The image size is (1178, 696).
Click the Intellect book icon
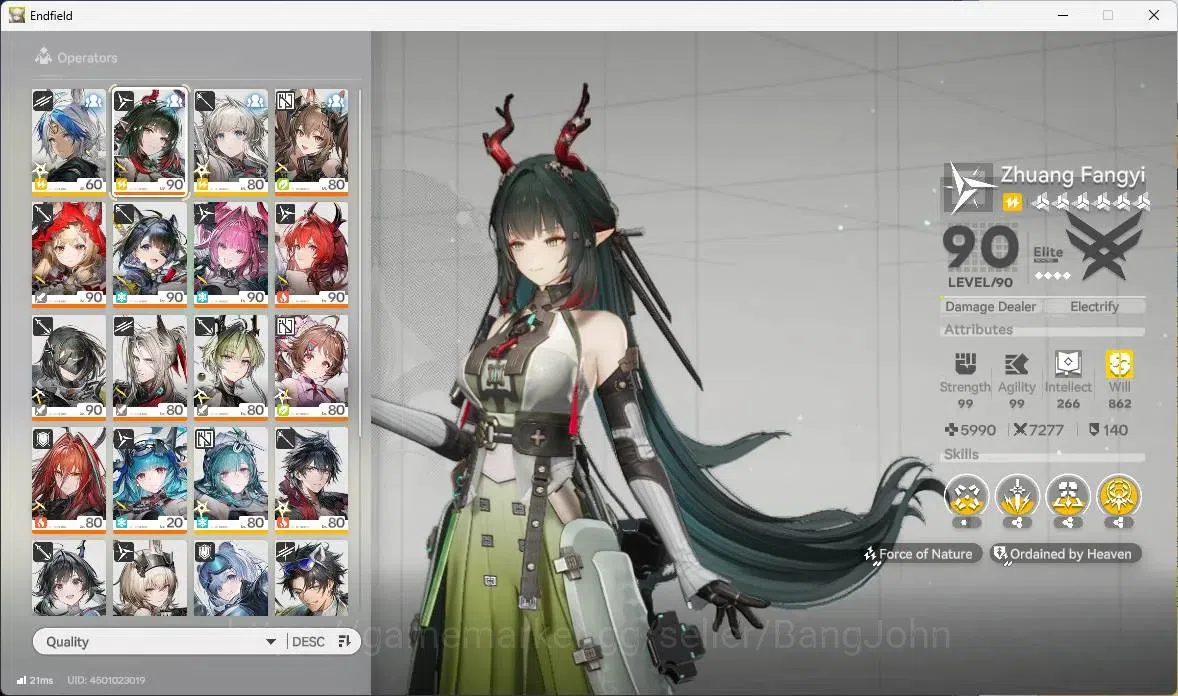(1068, 363)
